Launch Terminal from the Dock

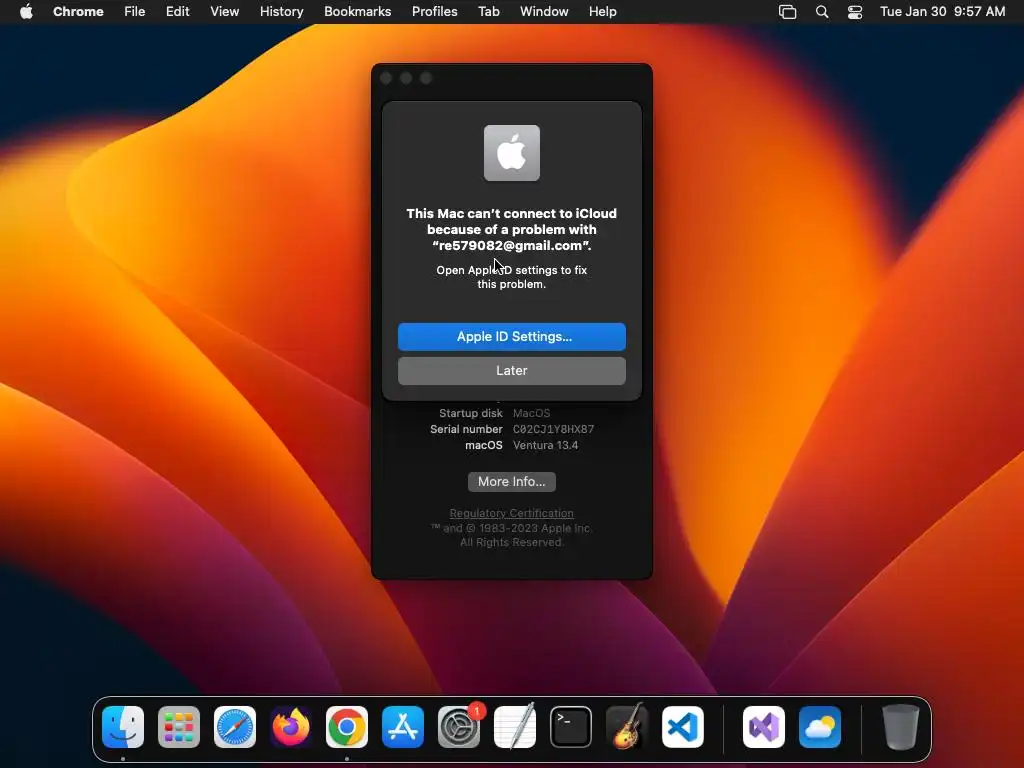click(571, 727)
